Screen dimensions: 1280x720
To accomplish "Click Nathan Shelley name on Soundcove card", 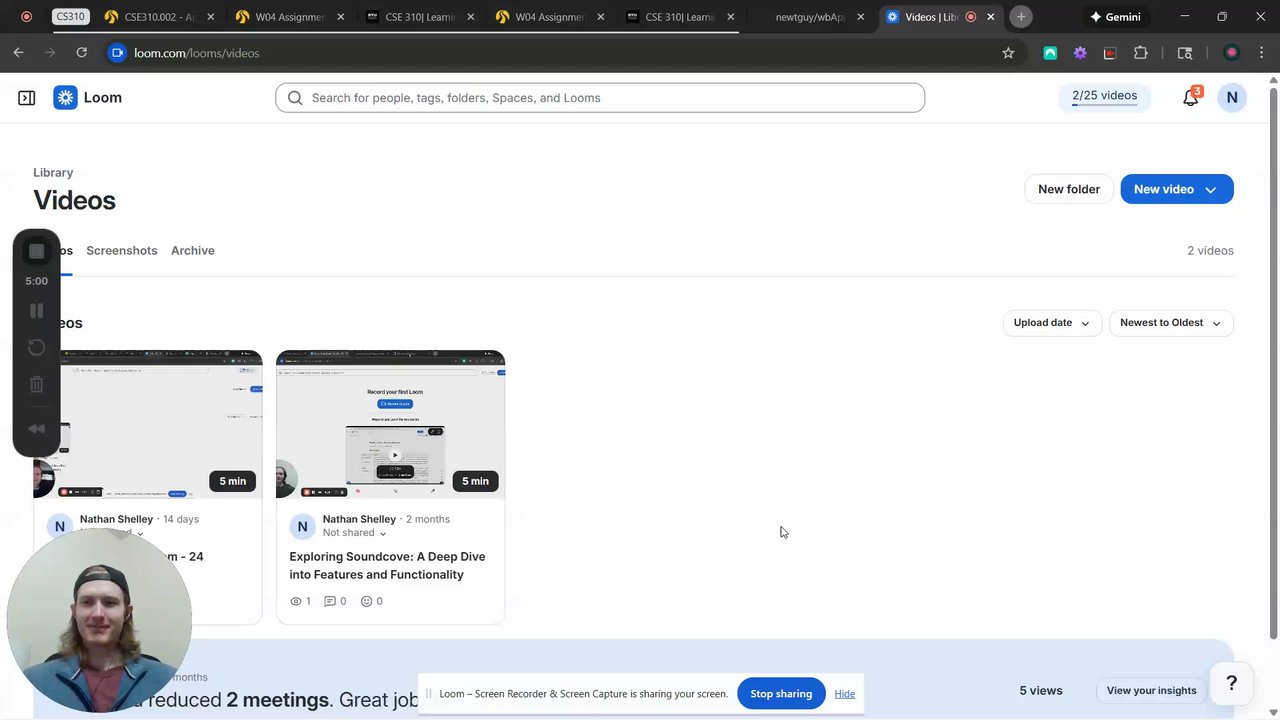I will tap(359, 519).
